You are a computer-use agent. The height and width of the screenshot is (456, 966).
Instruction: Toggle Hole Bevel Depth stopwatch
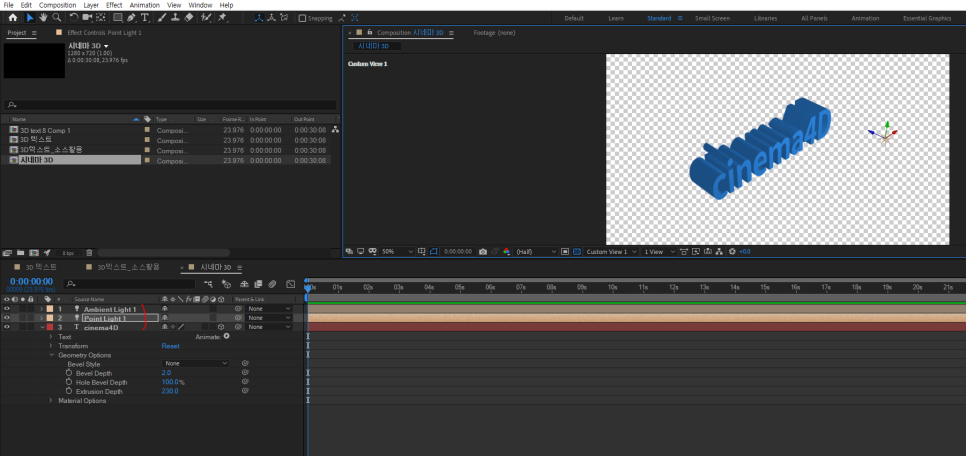[x=69, y=382]
